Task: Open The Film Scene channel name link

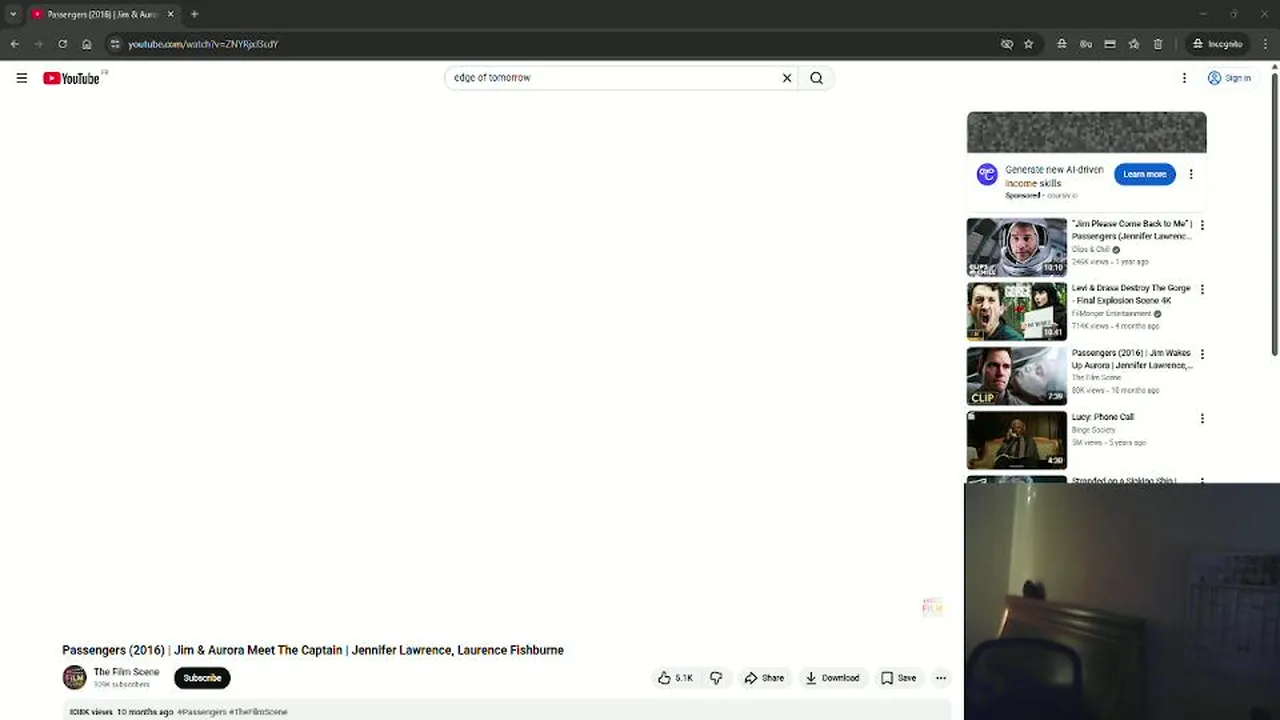Action: [126, 672]
